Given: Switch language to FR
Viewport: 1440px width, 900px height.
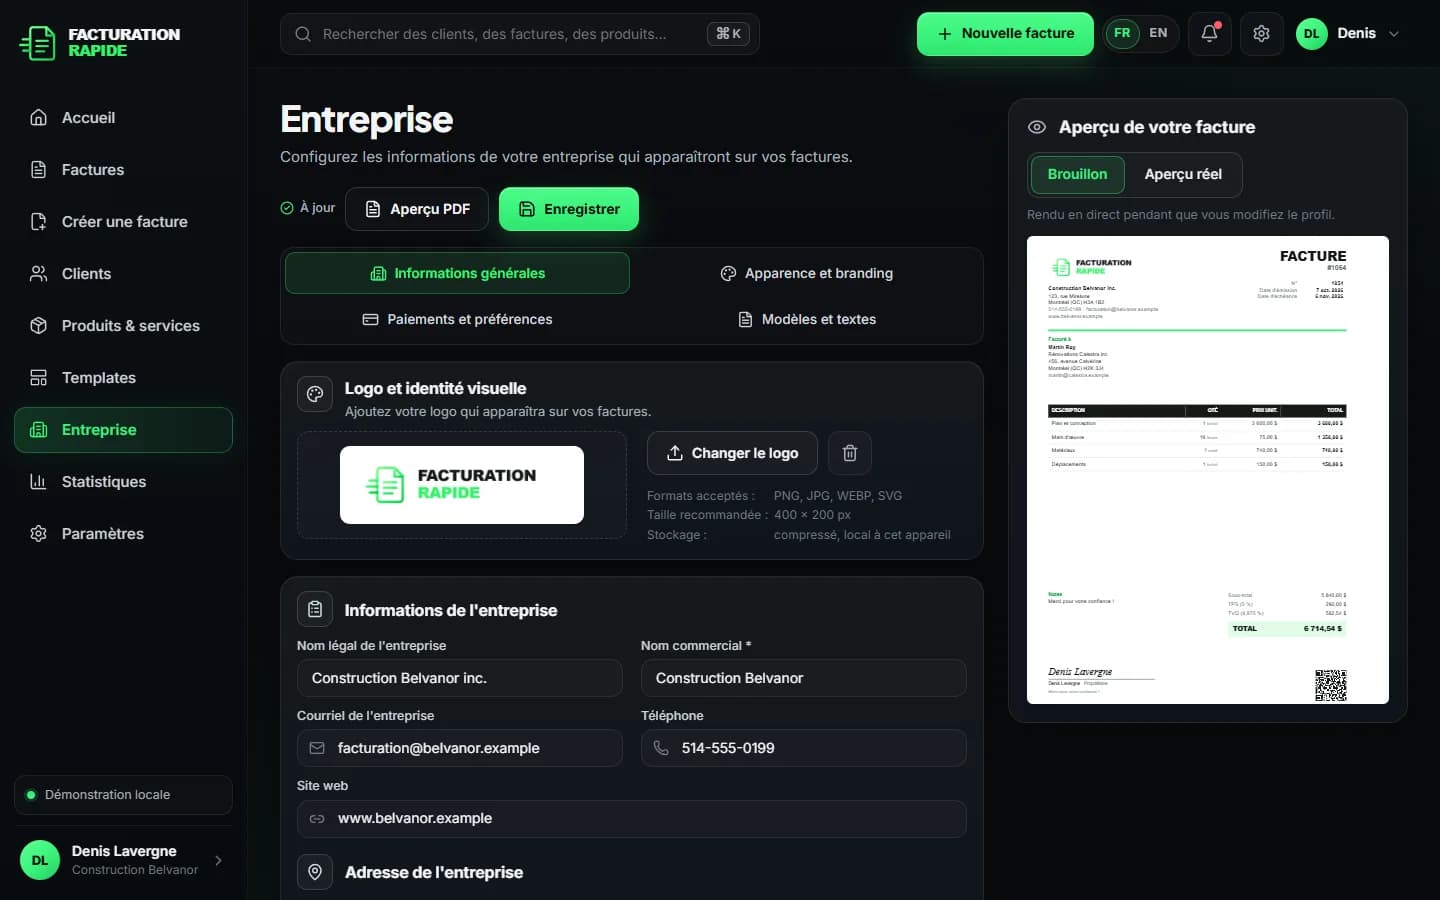Looking at the screenshot, I should coord(1122,33).
